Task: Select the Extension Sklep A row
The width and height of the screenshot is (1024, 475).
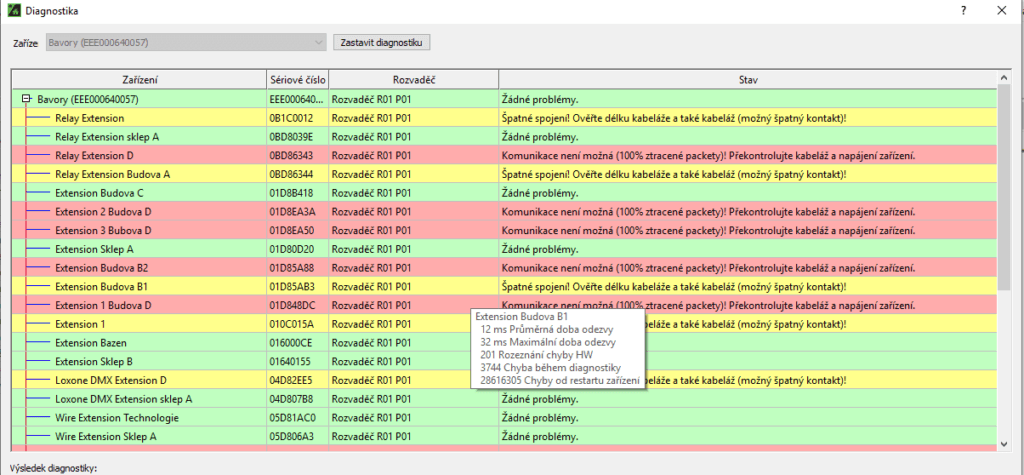Action: [505, 249]
